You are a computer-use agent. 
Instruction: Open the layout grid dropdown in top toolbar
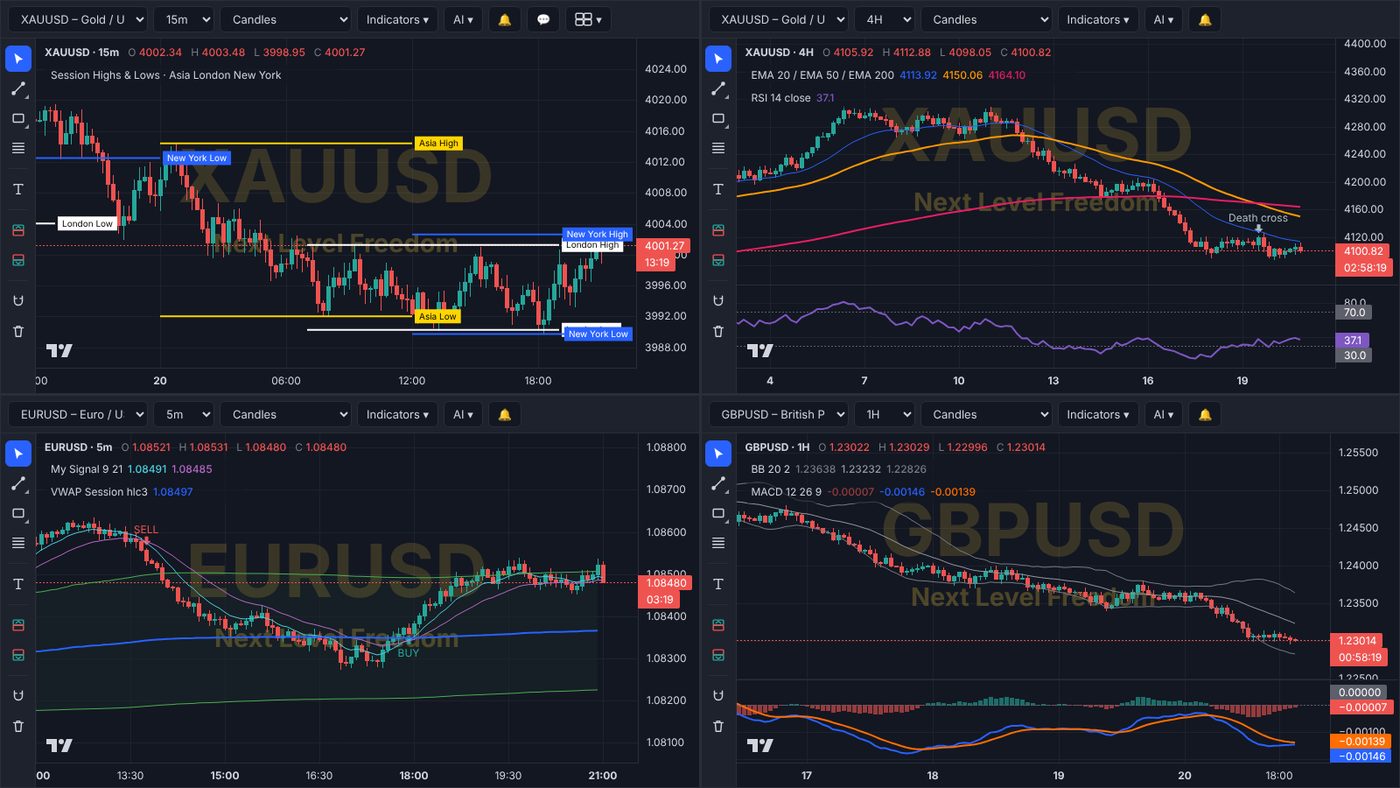click(x=588, y=19)
